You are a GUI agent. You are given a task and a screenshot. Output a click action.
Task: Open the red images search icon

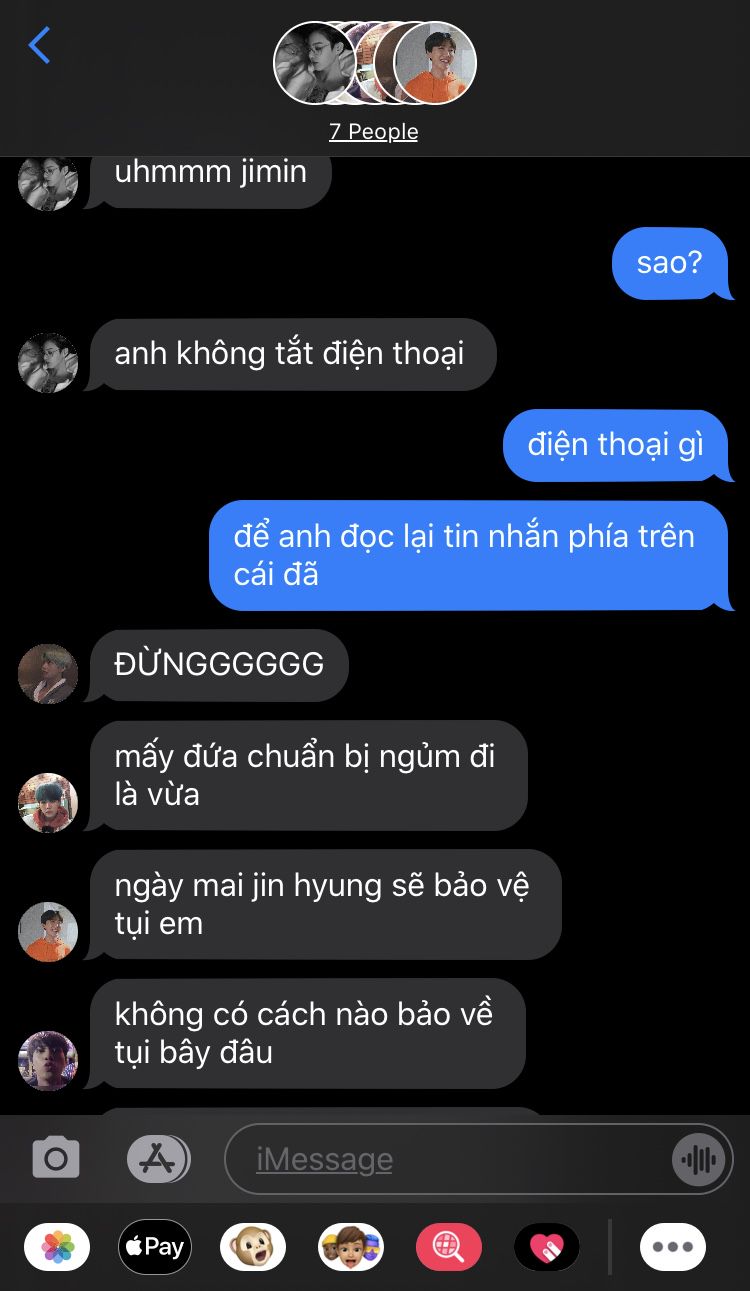449,1247
